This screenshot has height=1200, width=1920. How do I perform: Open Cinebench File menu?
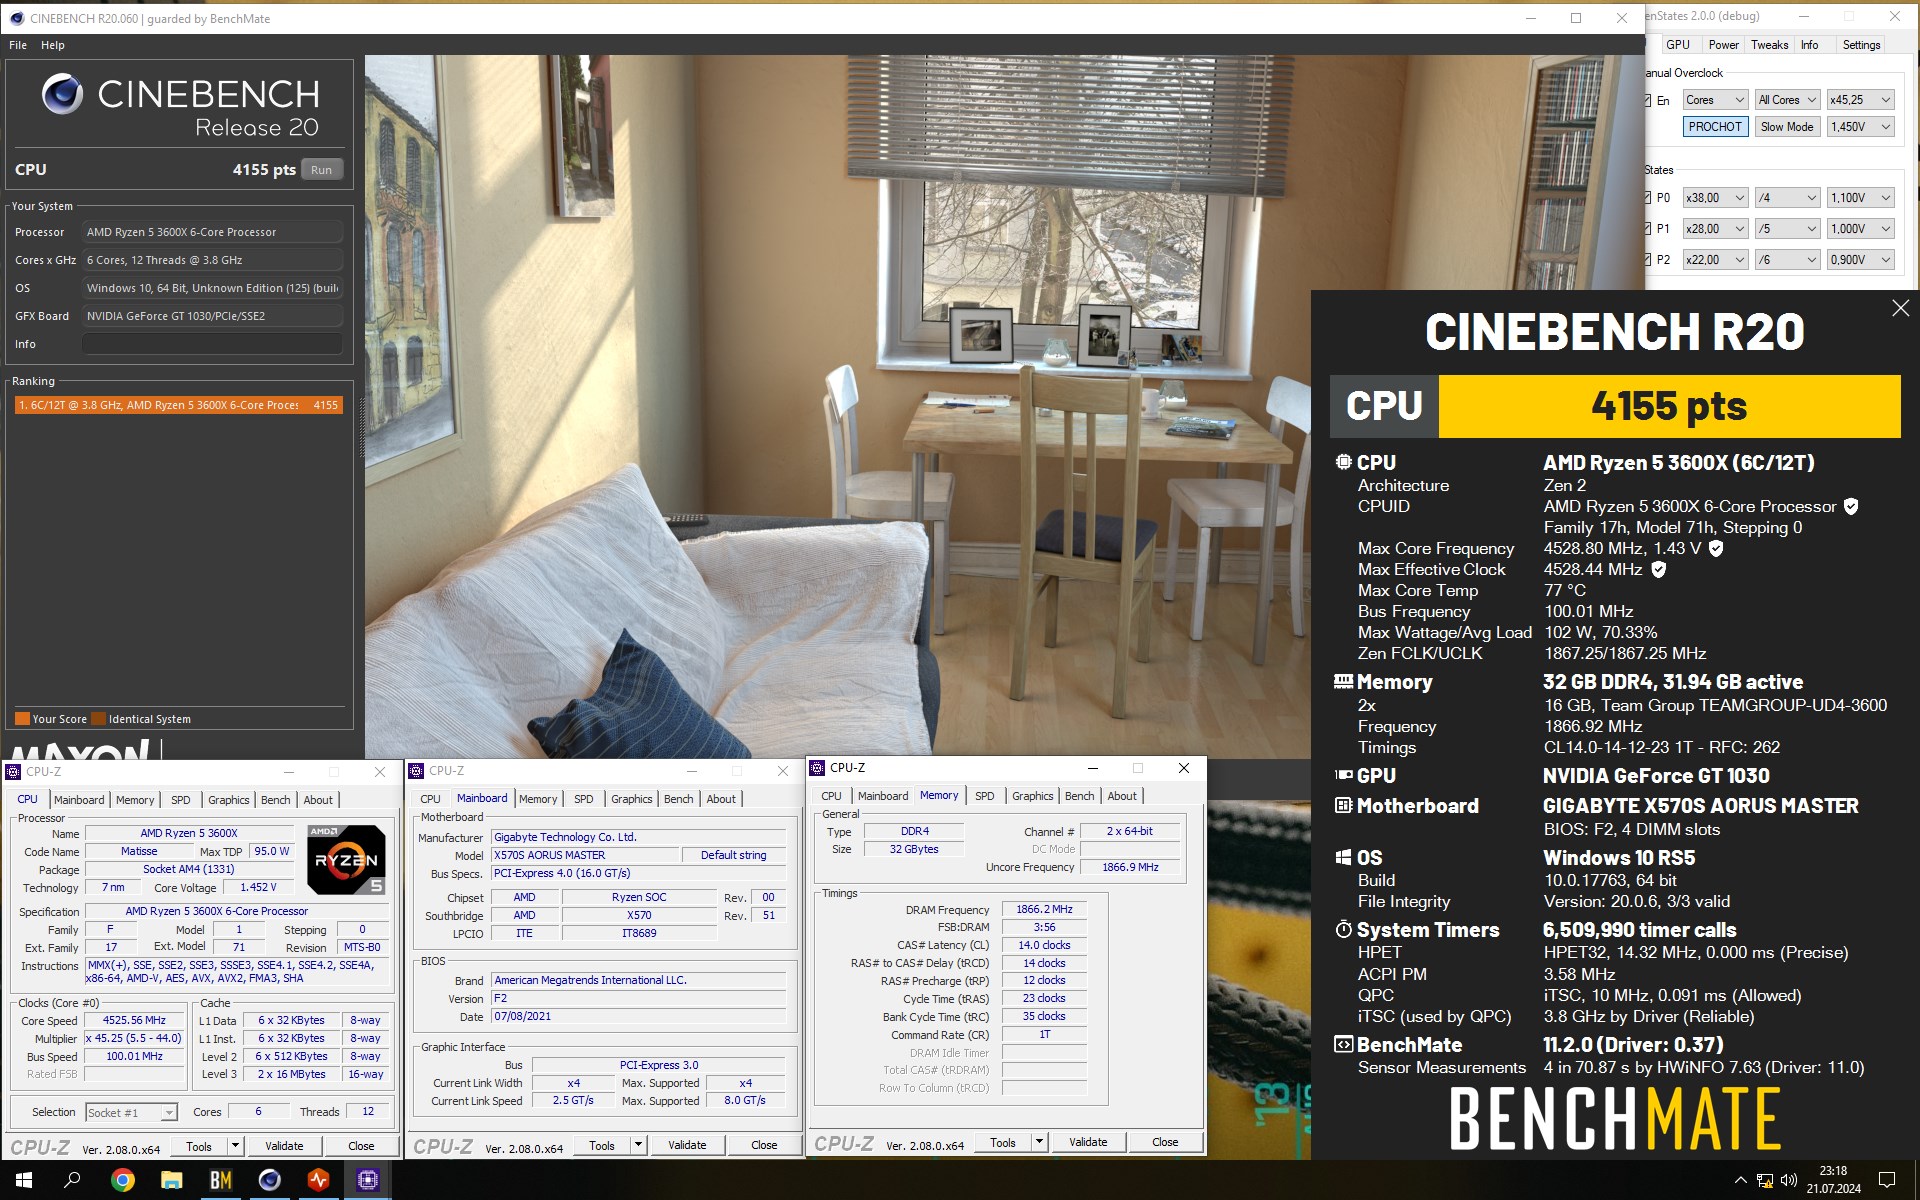click(18, 45)
